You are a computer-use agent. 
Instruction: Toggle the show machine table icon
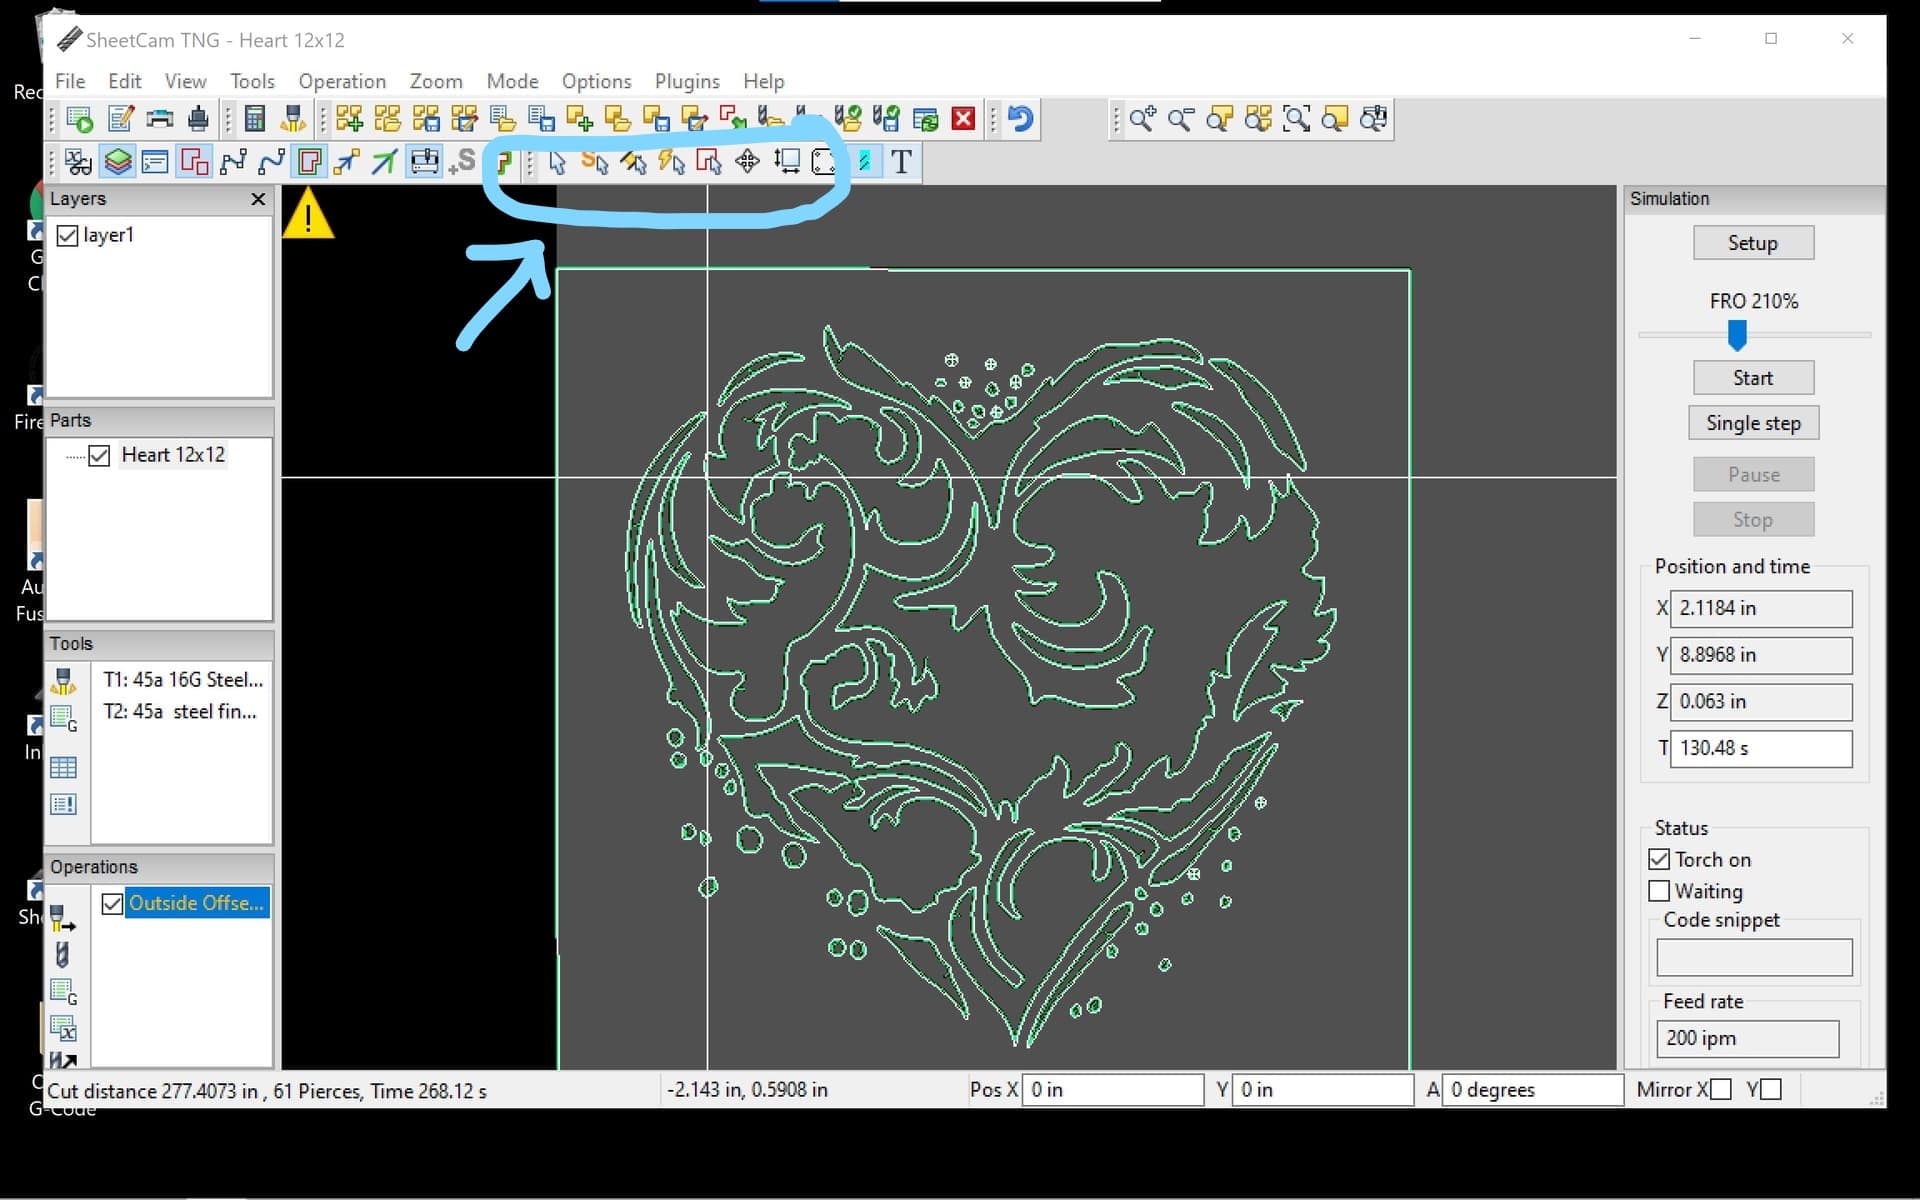pos(424,161)
